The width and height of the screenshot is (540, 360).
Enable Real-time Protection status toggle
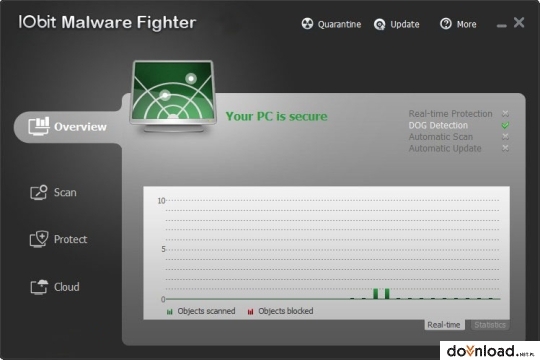tap(505, 114)
